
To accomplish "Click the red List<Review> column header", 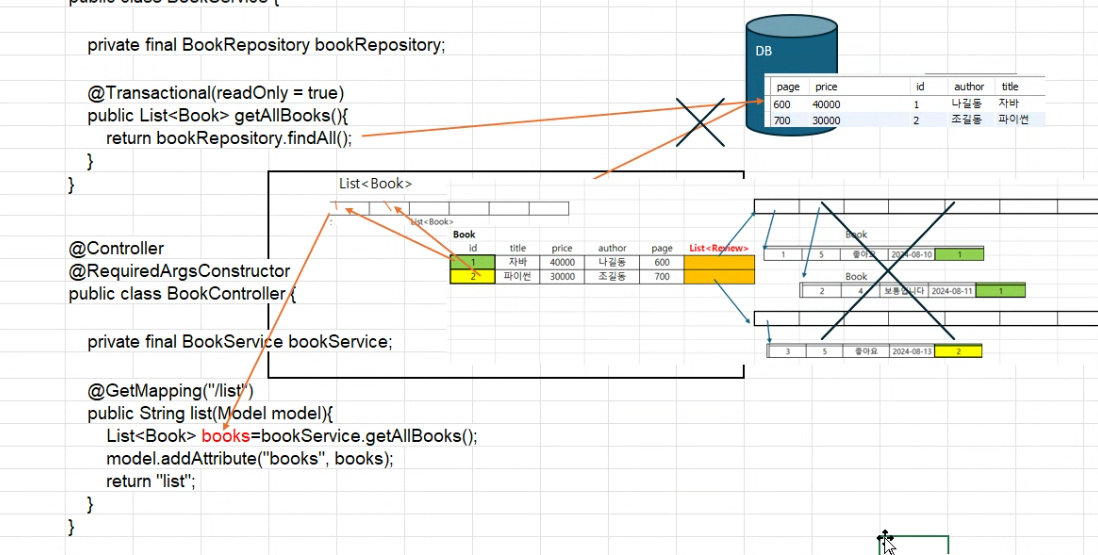I will 719,248.
